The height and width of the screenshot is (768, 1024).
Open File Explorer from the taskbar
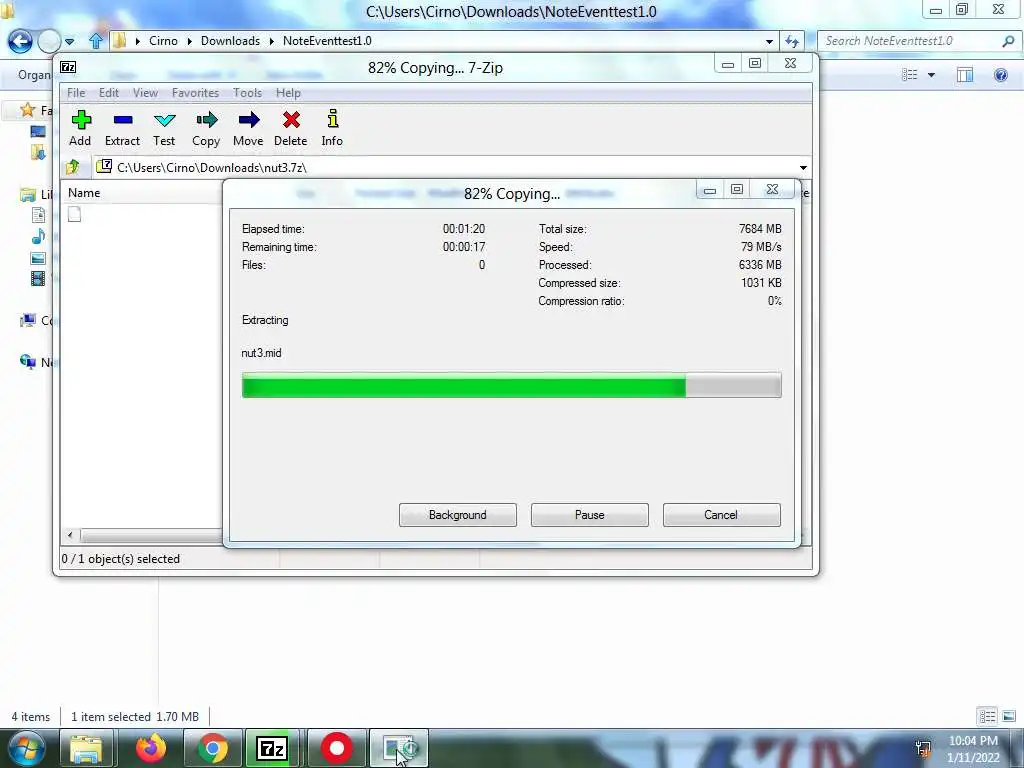pos(86,748)
